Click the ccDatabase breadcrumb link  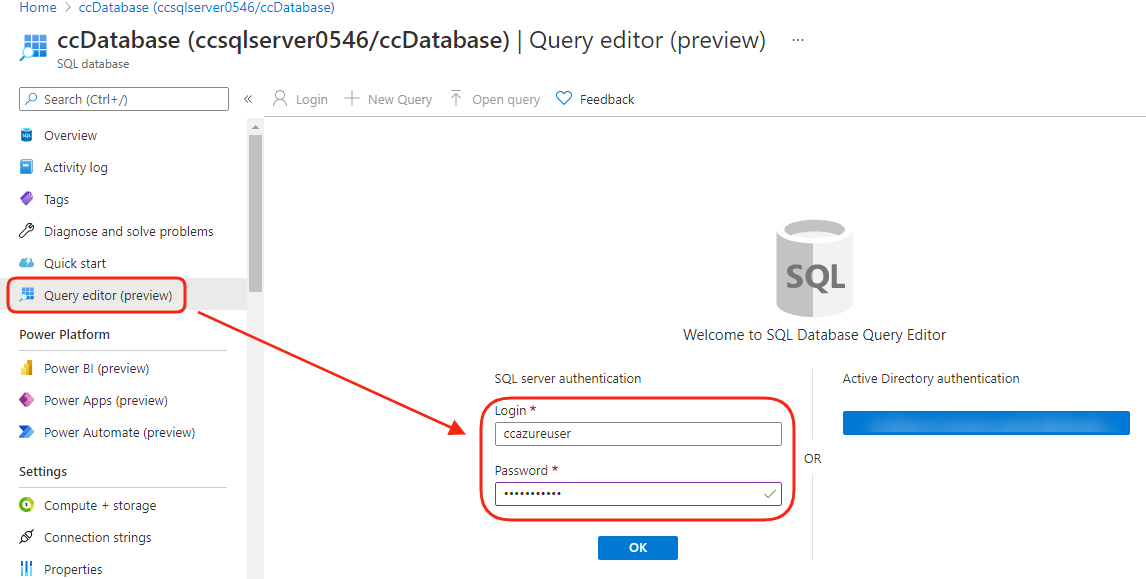[207, 7]
